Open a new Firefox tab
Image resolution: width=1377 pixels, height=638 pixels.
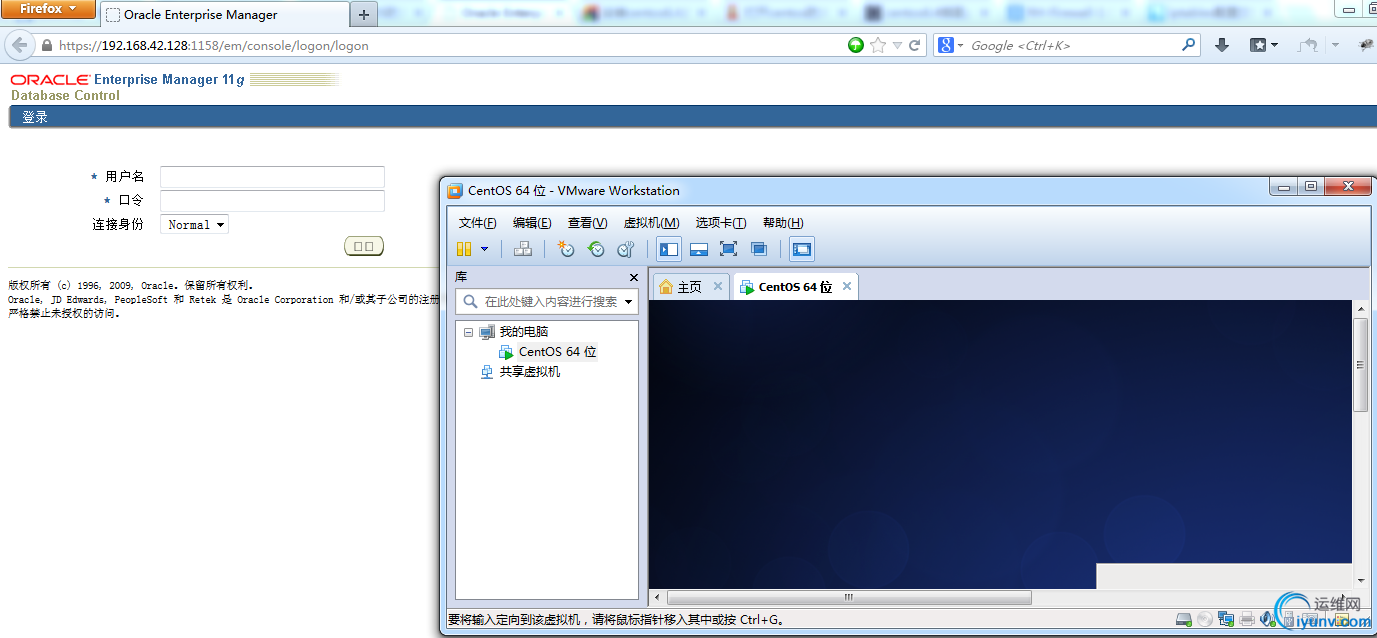(x=364, y=15)
